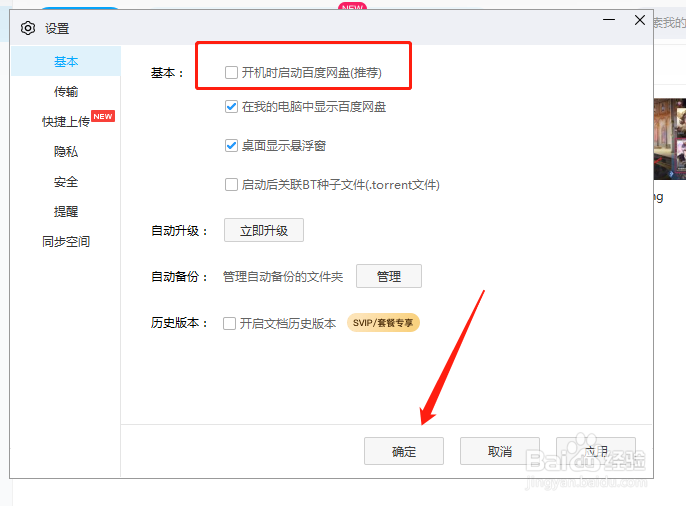Enable 开启文档历史版本 checkbox

[229, 323]
